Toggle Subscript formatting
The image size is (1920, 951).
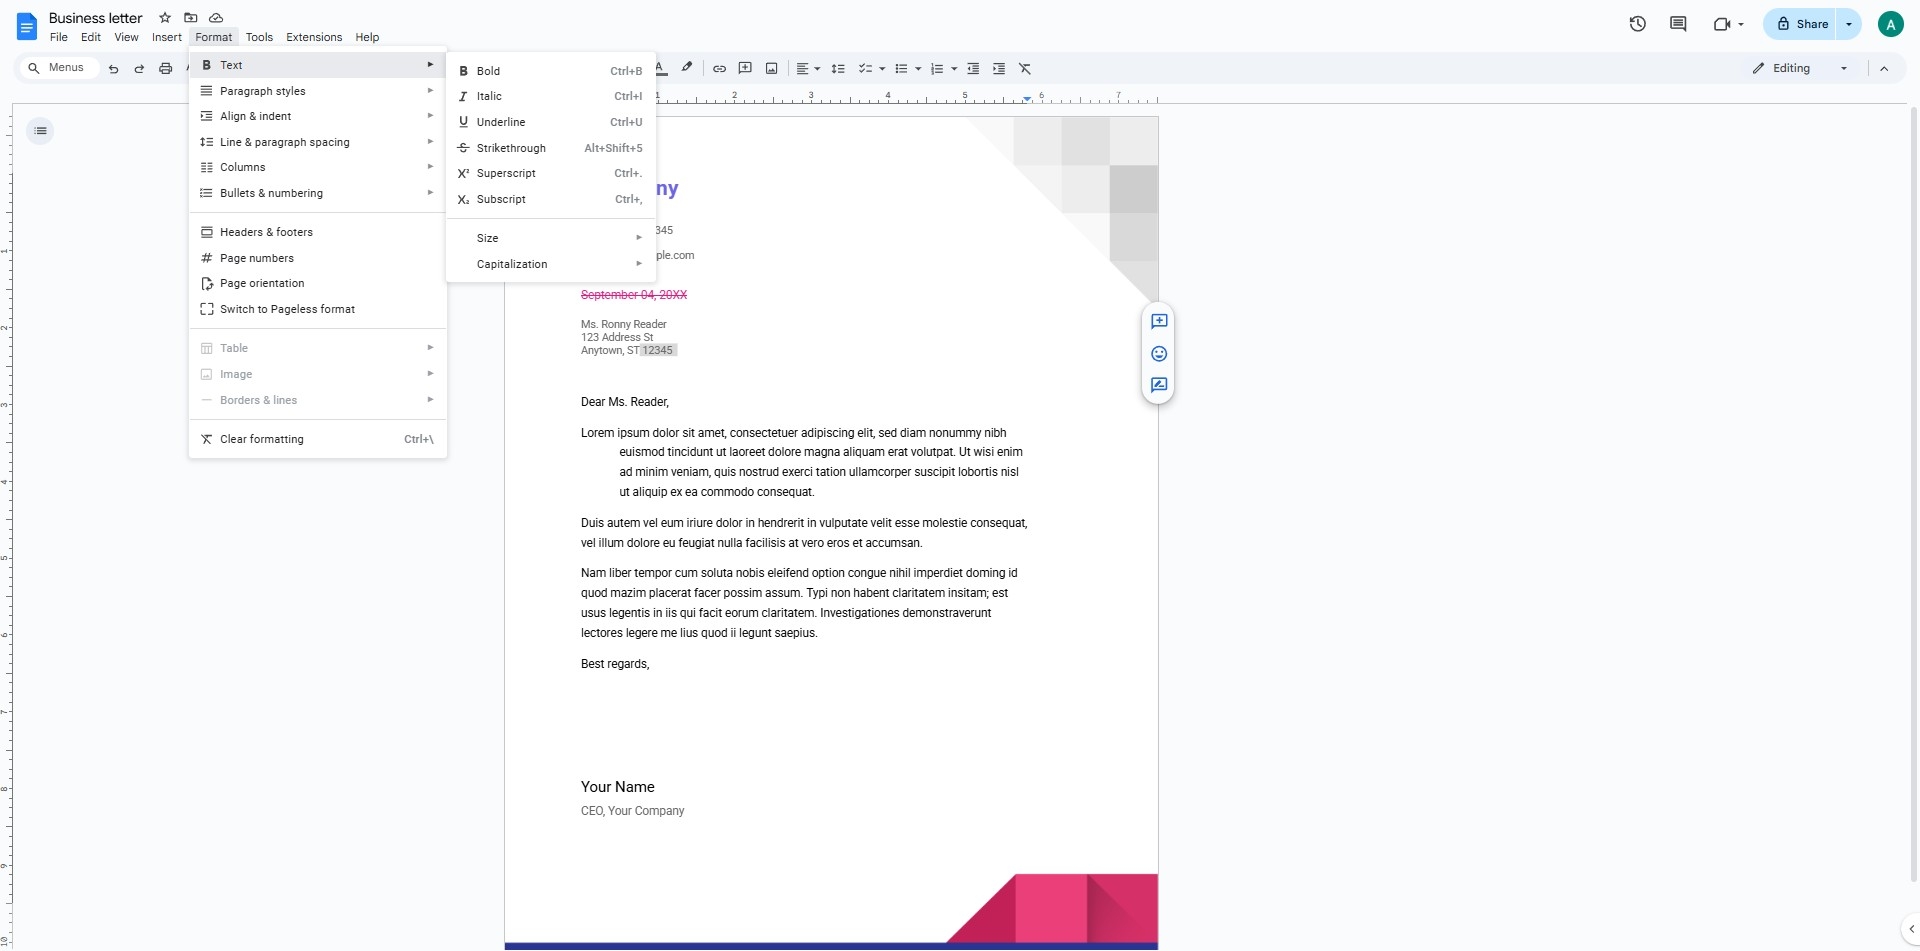(x=501, y=199)
